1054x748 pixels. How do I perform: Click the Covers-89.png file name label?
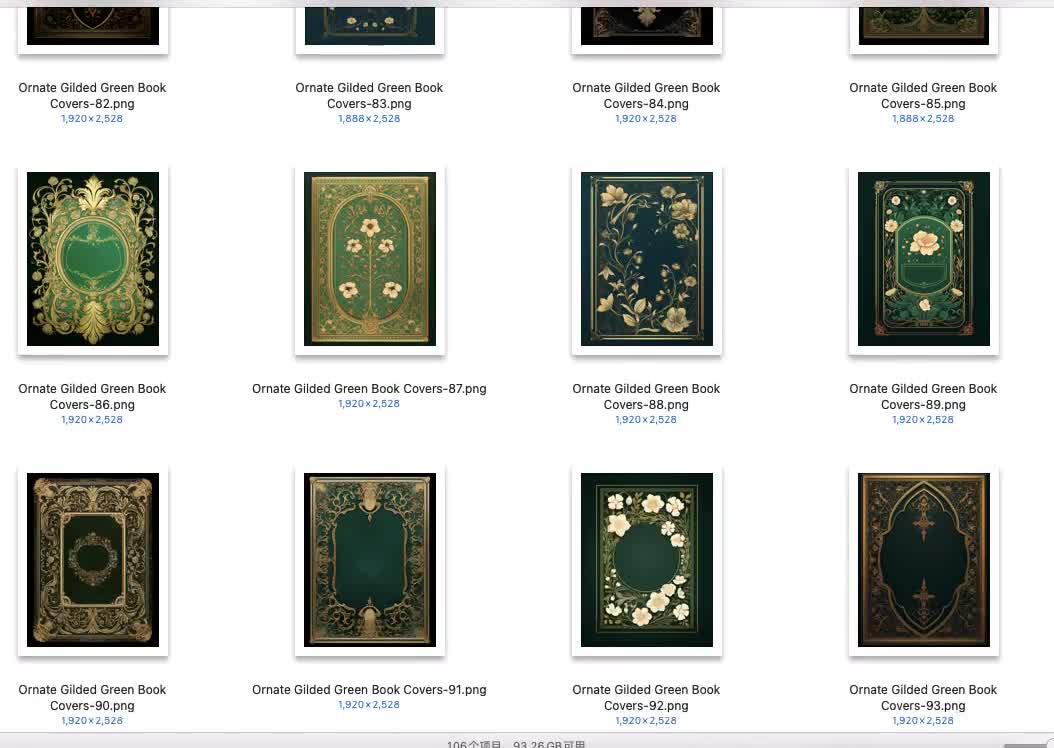(923, 397)
